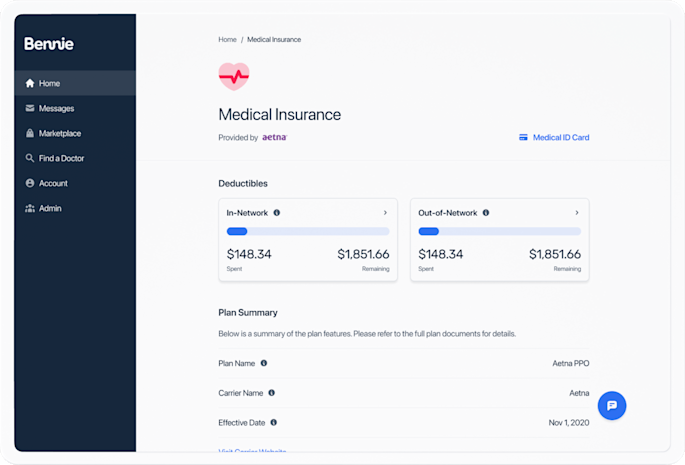Image resolution: width=685 pixels, height=465 pixels.
Task: Click the Medical Insurance page title
Action: click(x=280, y=115)
